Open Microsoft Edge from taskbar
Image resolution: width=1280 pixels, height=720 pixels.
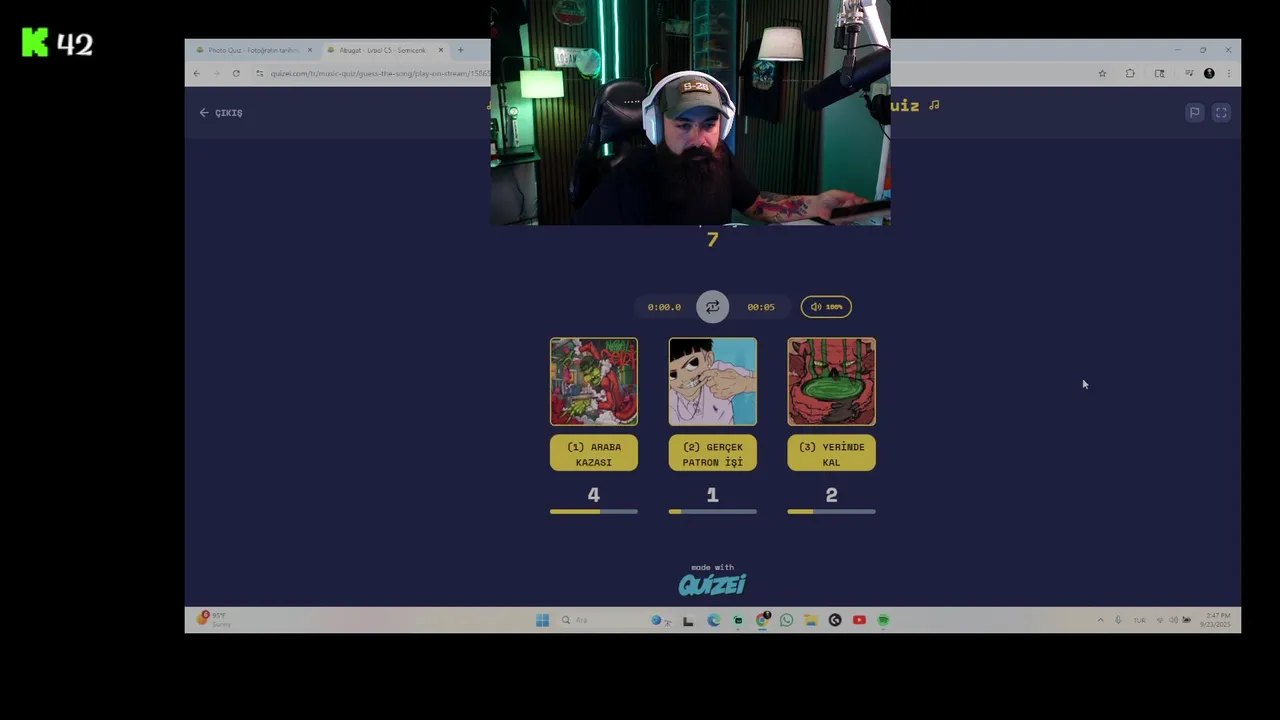point(713,620)
